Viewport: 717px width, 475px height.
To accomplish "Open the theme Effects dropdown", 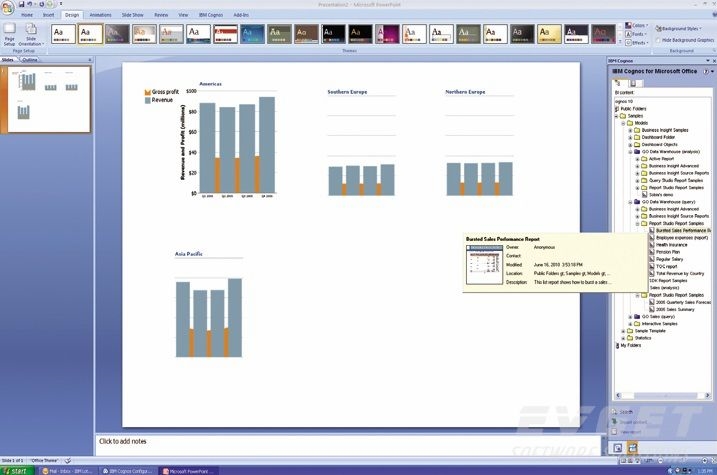I will point(637,43).
